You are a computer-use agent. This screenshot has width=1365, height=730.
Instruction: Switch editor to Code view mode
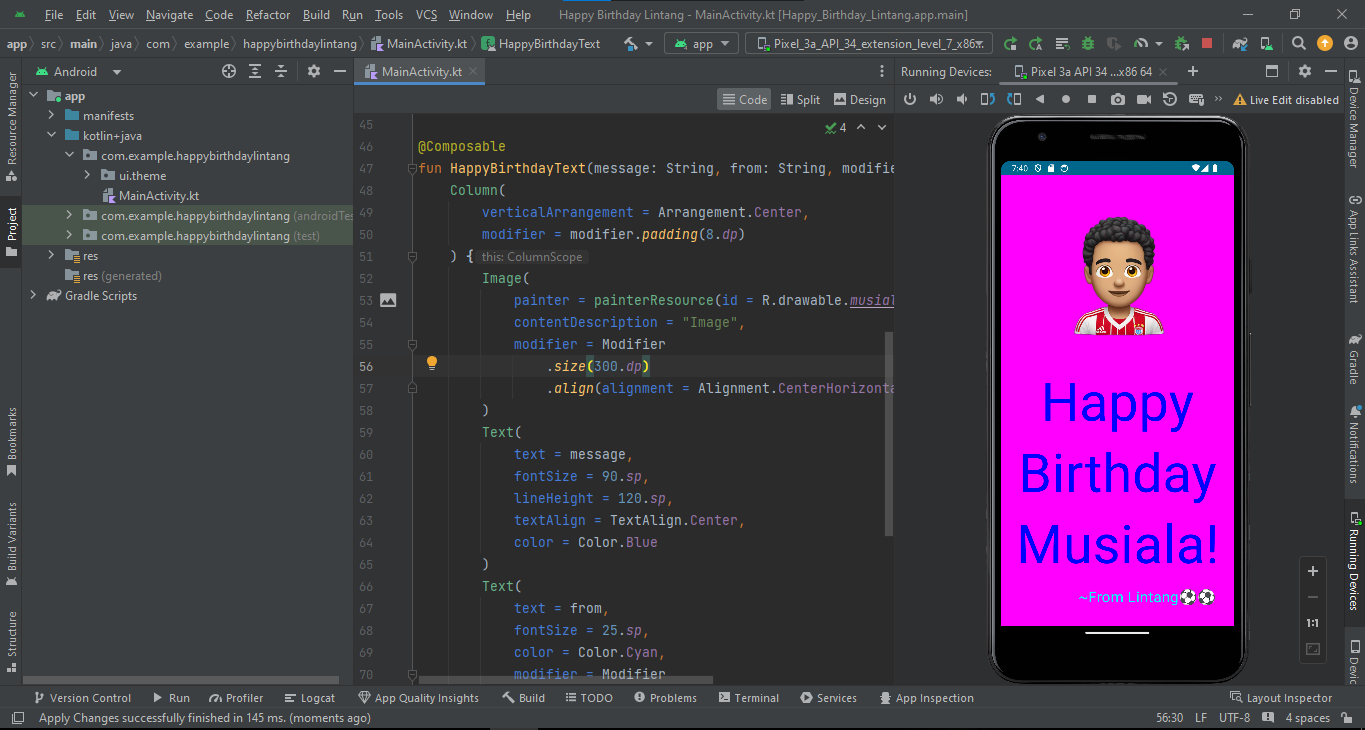tap(743, 99)
